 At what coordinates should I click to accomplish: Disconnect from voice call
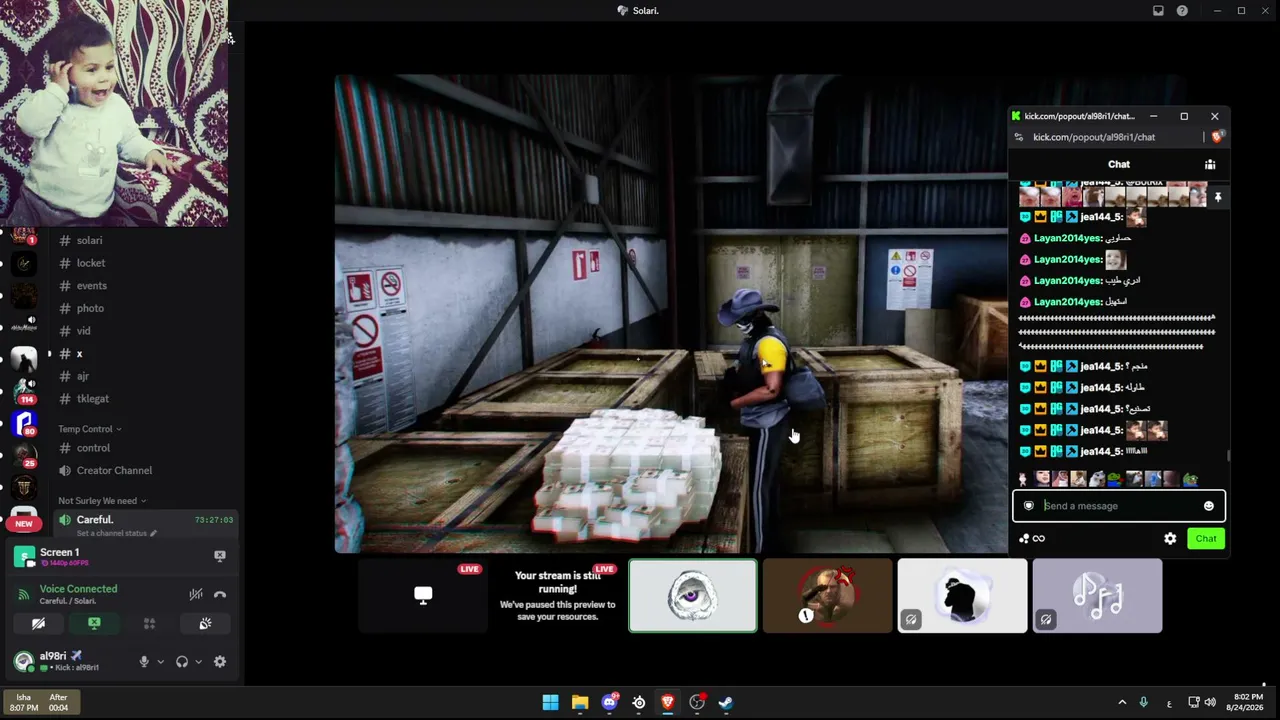(220, 594)
